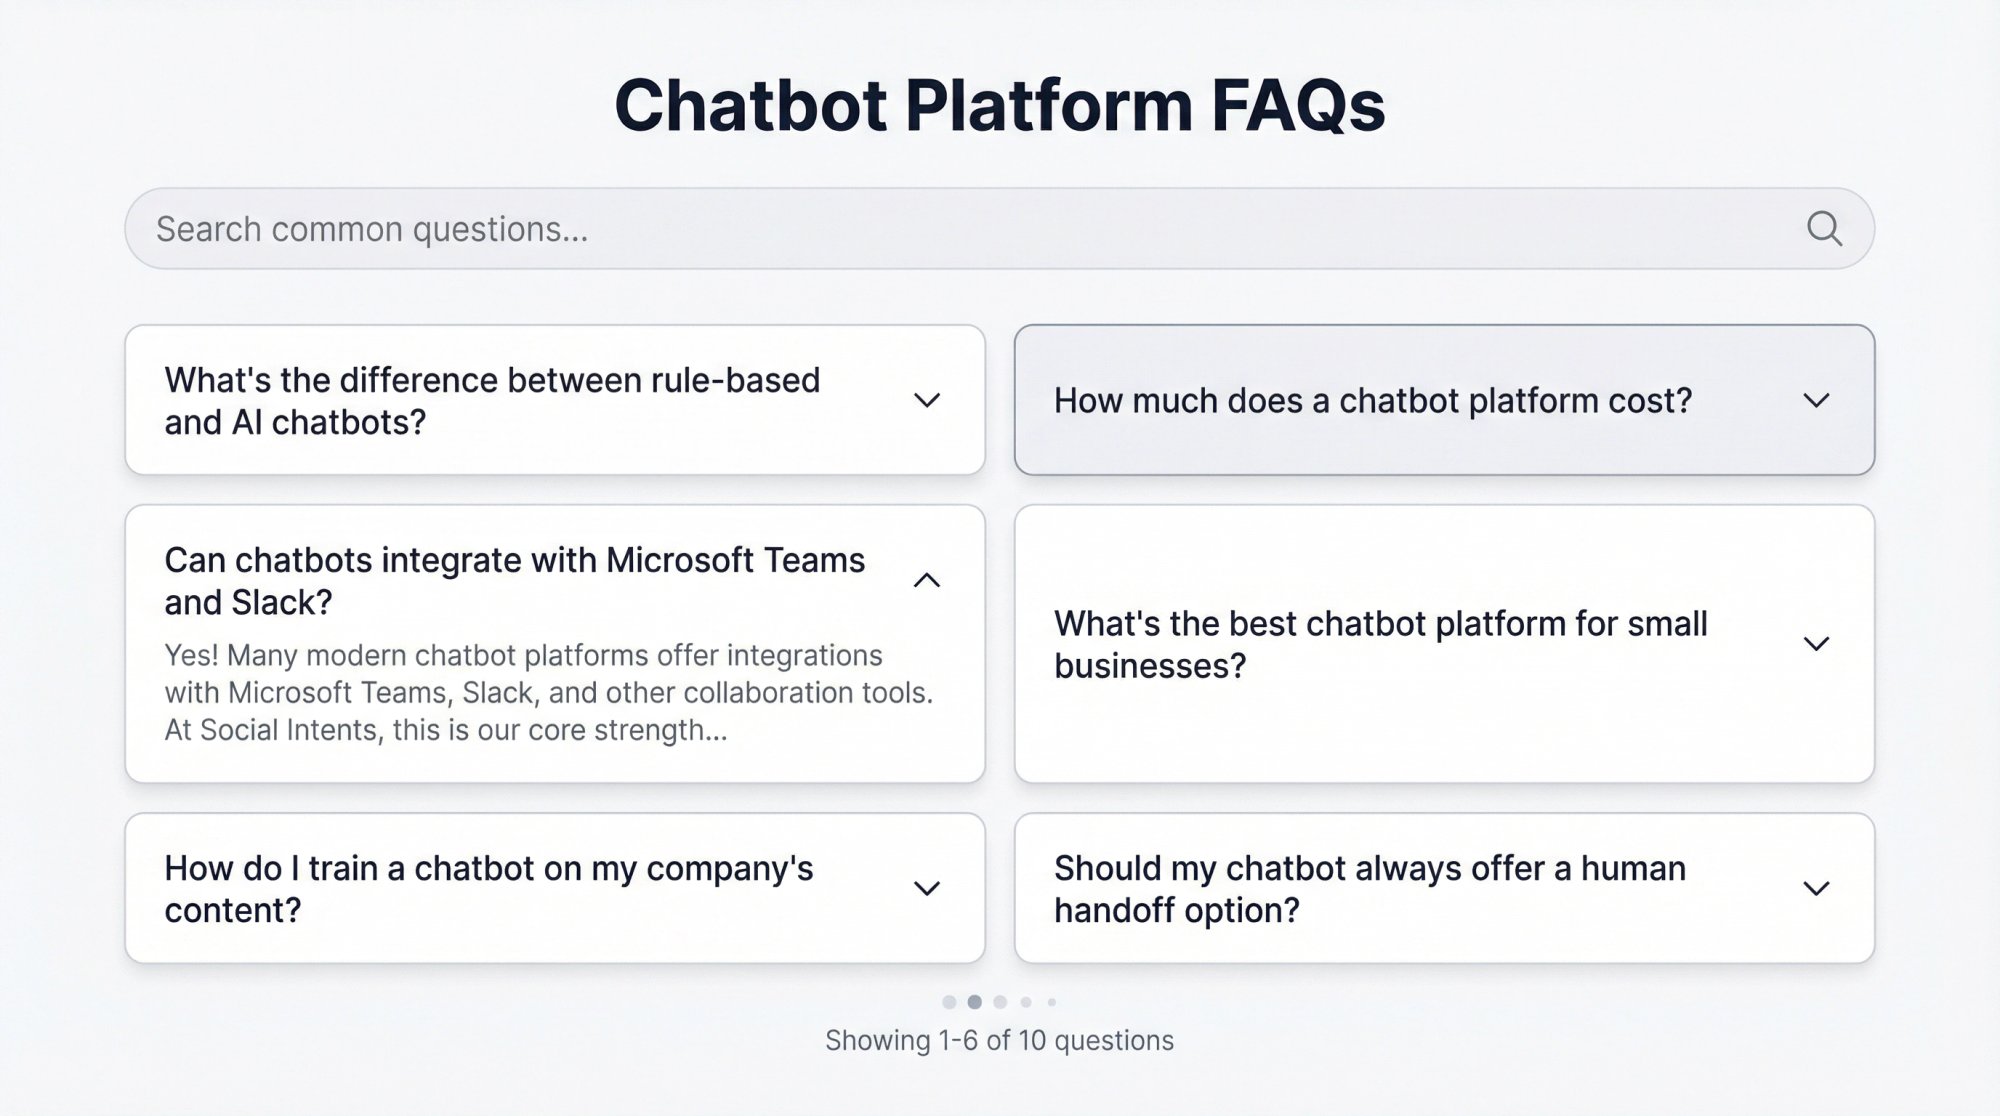Click the magnifying glass search icon
This screenshot has width=2000, height=1116.
[x=1826, y=228]
